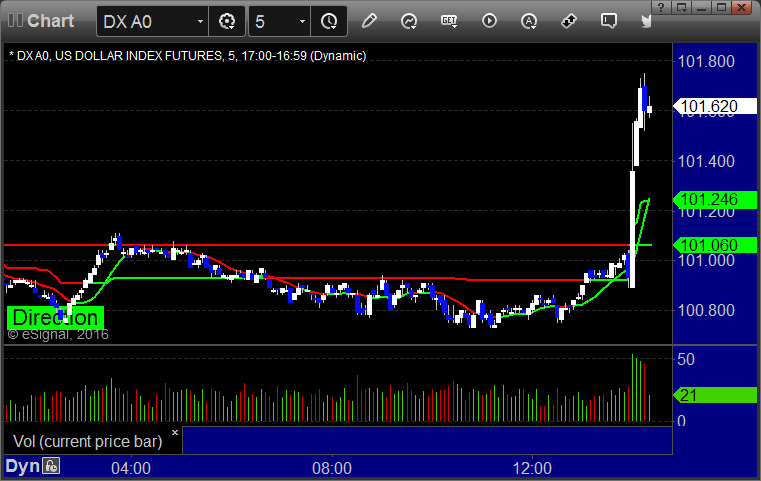
Task: Close the Vol current price bar tab
Action: coord(174,433)
